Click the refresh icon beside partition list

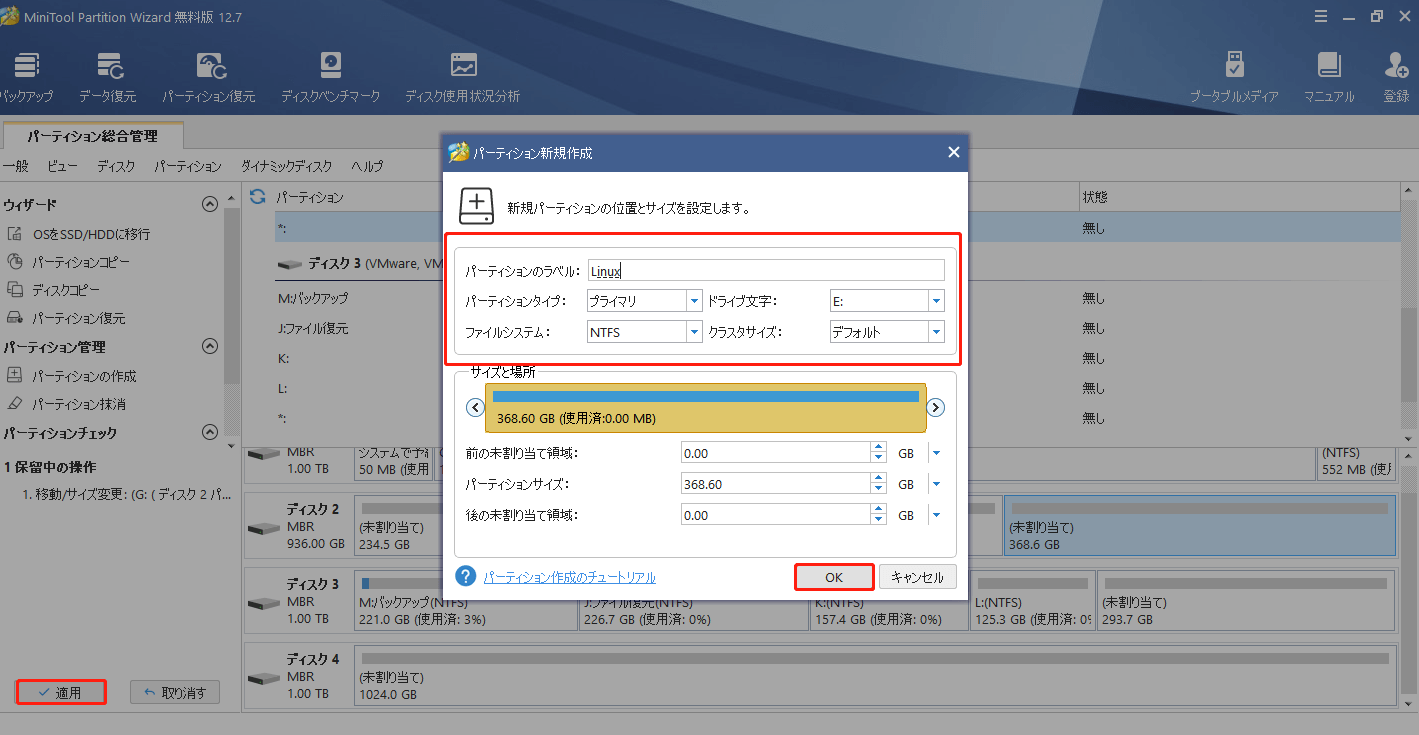point(258,197)
